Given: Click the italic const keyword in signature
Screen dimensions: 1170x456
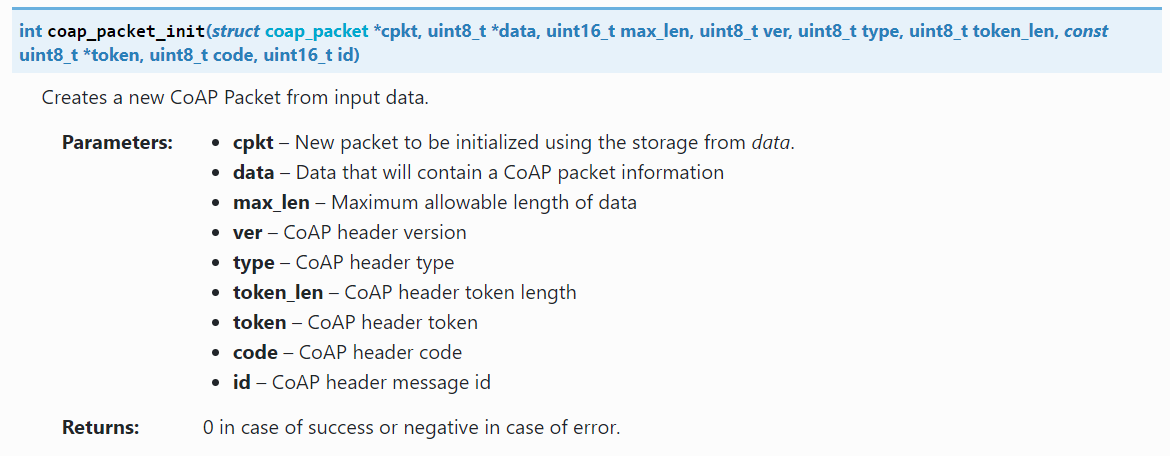Looking at the screenshot, I should pyautogui.click(x=1085, y=31).
